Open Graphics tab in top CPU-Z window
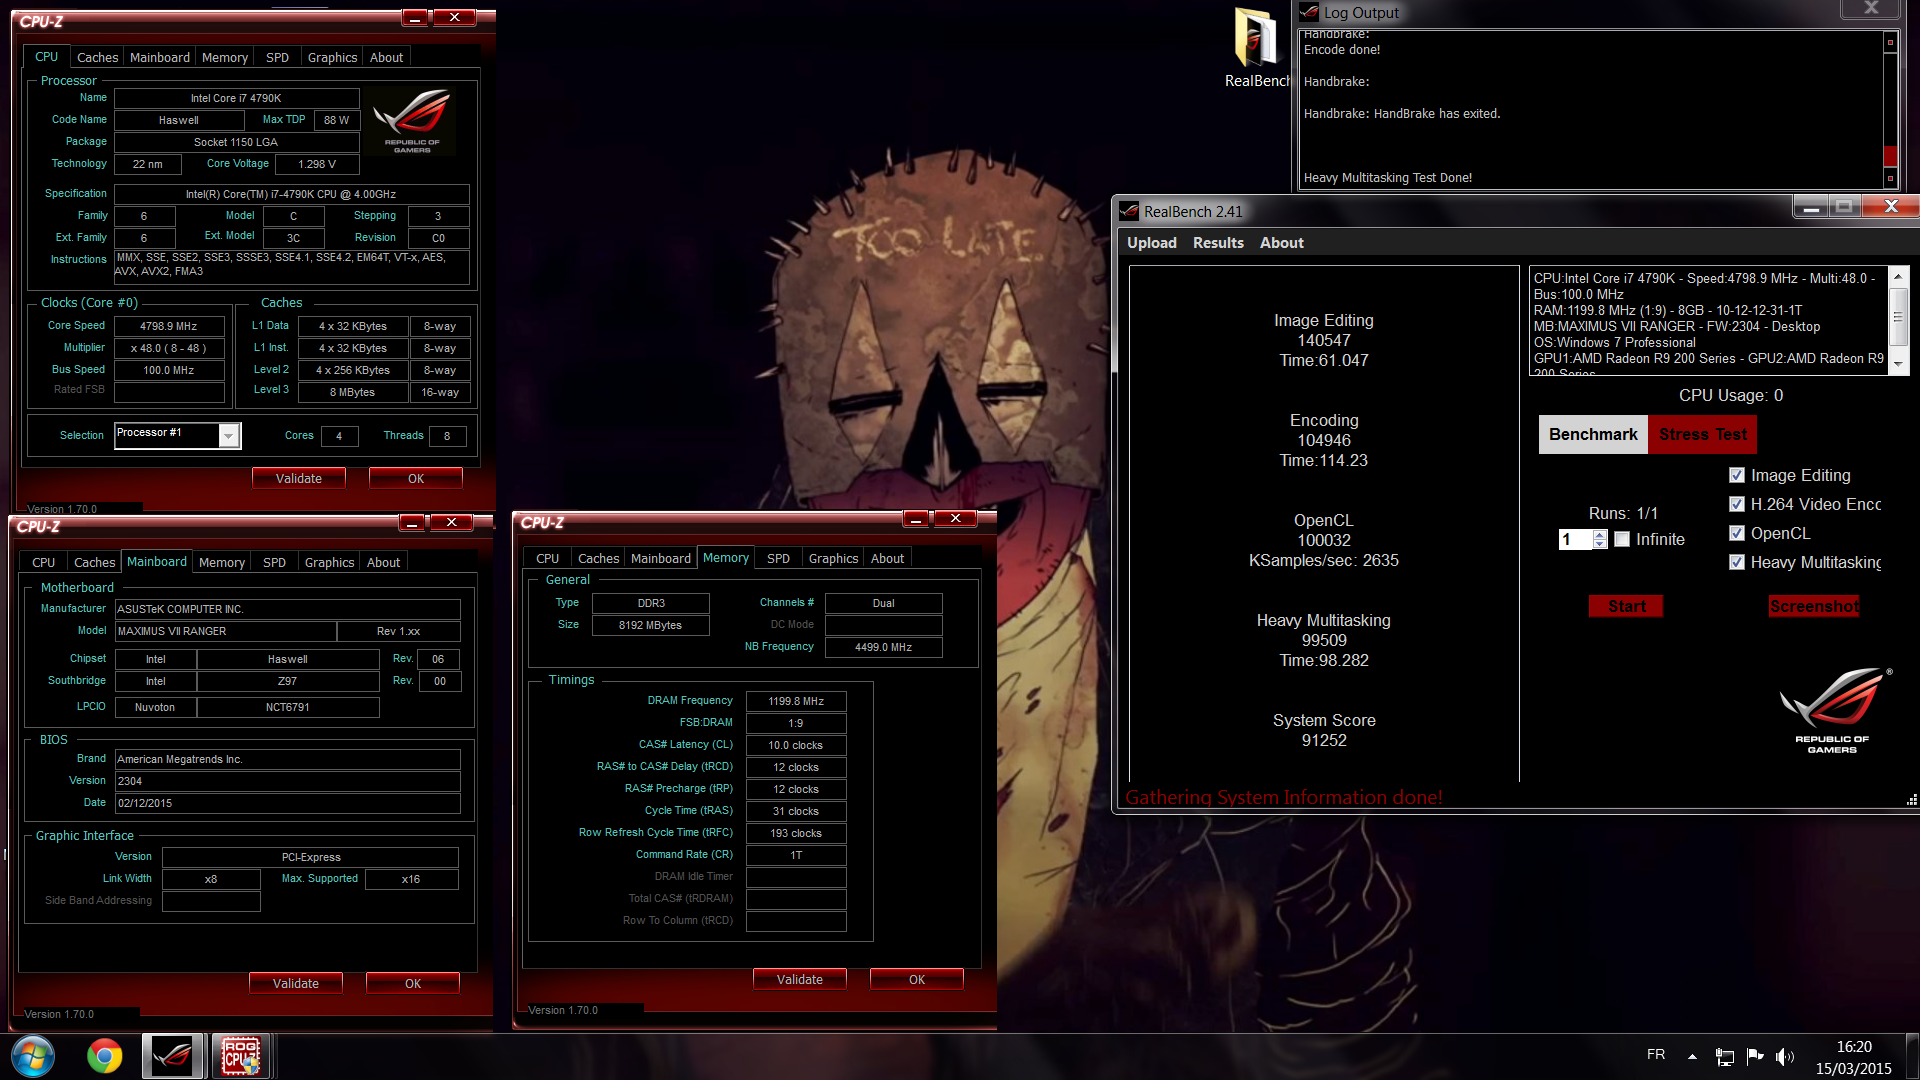Screen dimensions: 1920x1080 [x=333, y=57]
